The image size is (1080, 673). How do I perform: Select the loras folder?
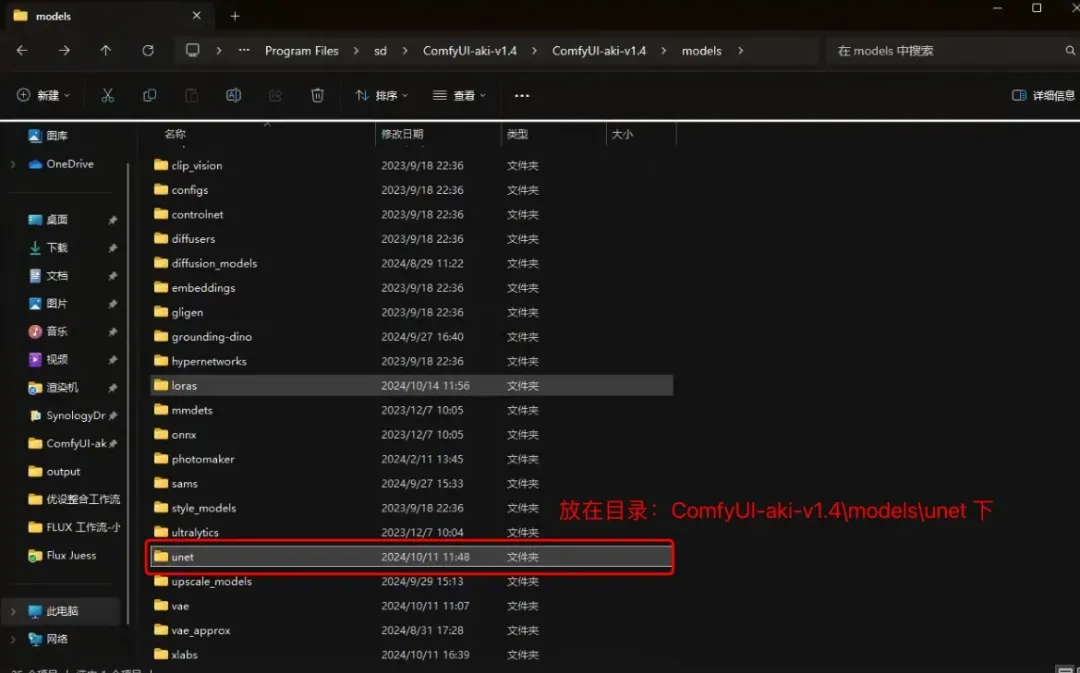[x=411, y=386]
